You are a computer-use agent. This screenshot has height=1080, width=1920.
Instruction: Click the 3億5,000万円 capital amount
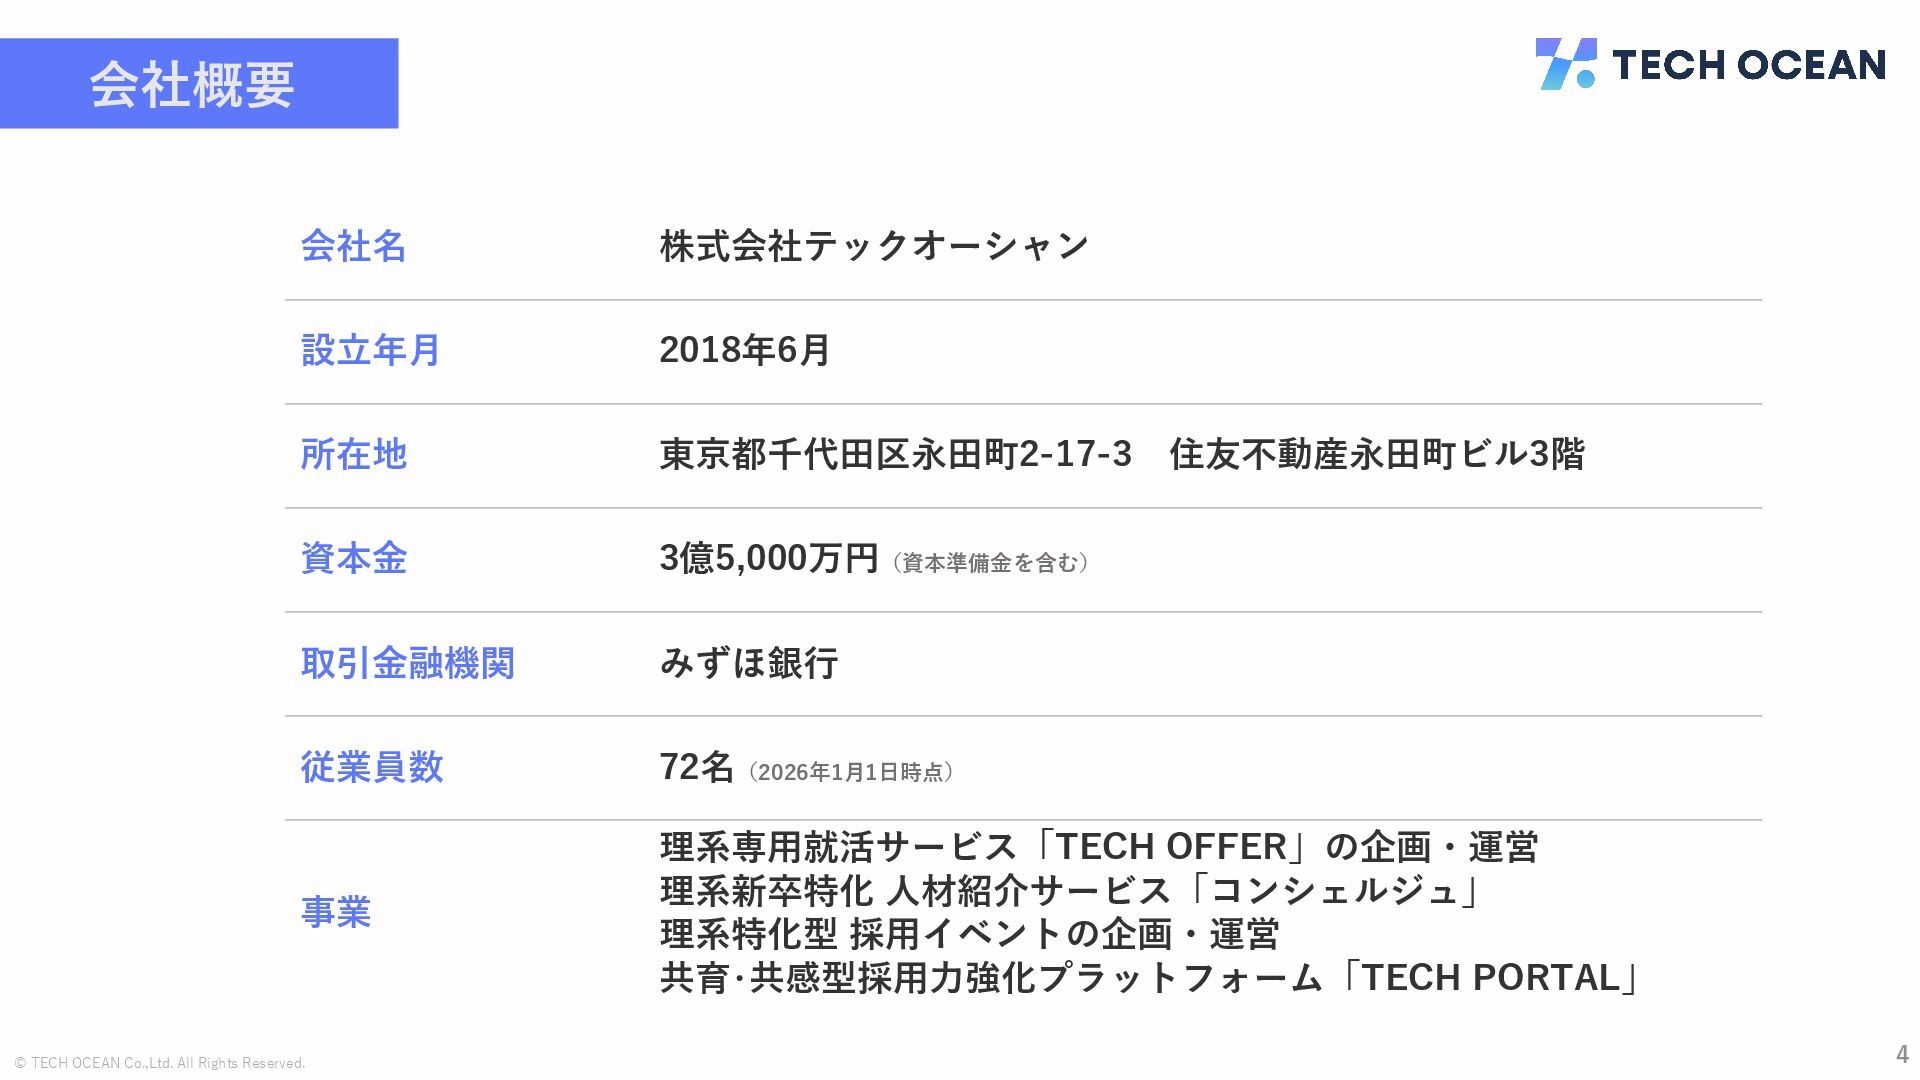point(768,558)
